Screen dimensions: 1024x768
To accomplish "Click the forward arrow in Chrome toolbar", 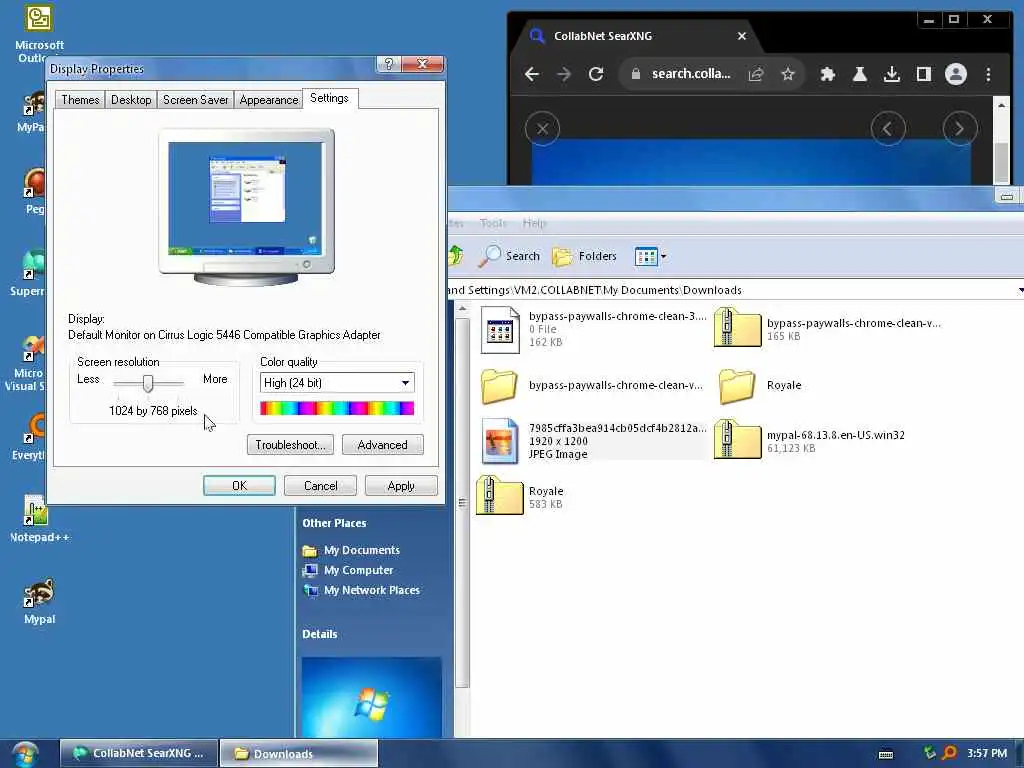I will [x=564, y=74].
